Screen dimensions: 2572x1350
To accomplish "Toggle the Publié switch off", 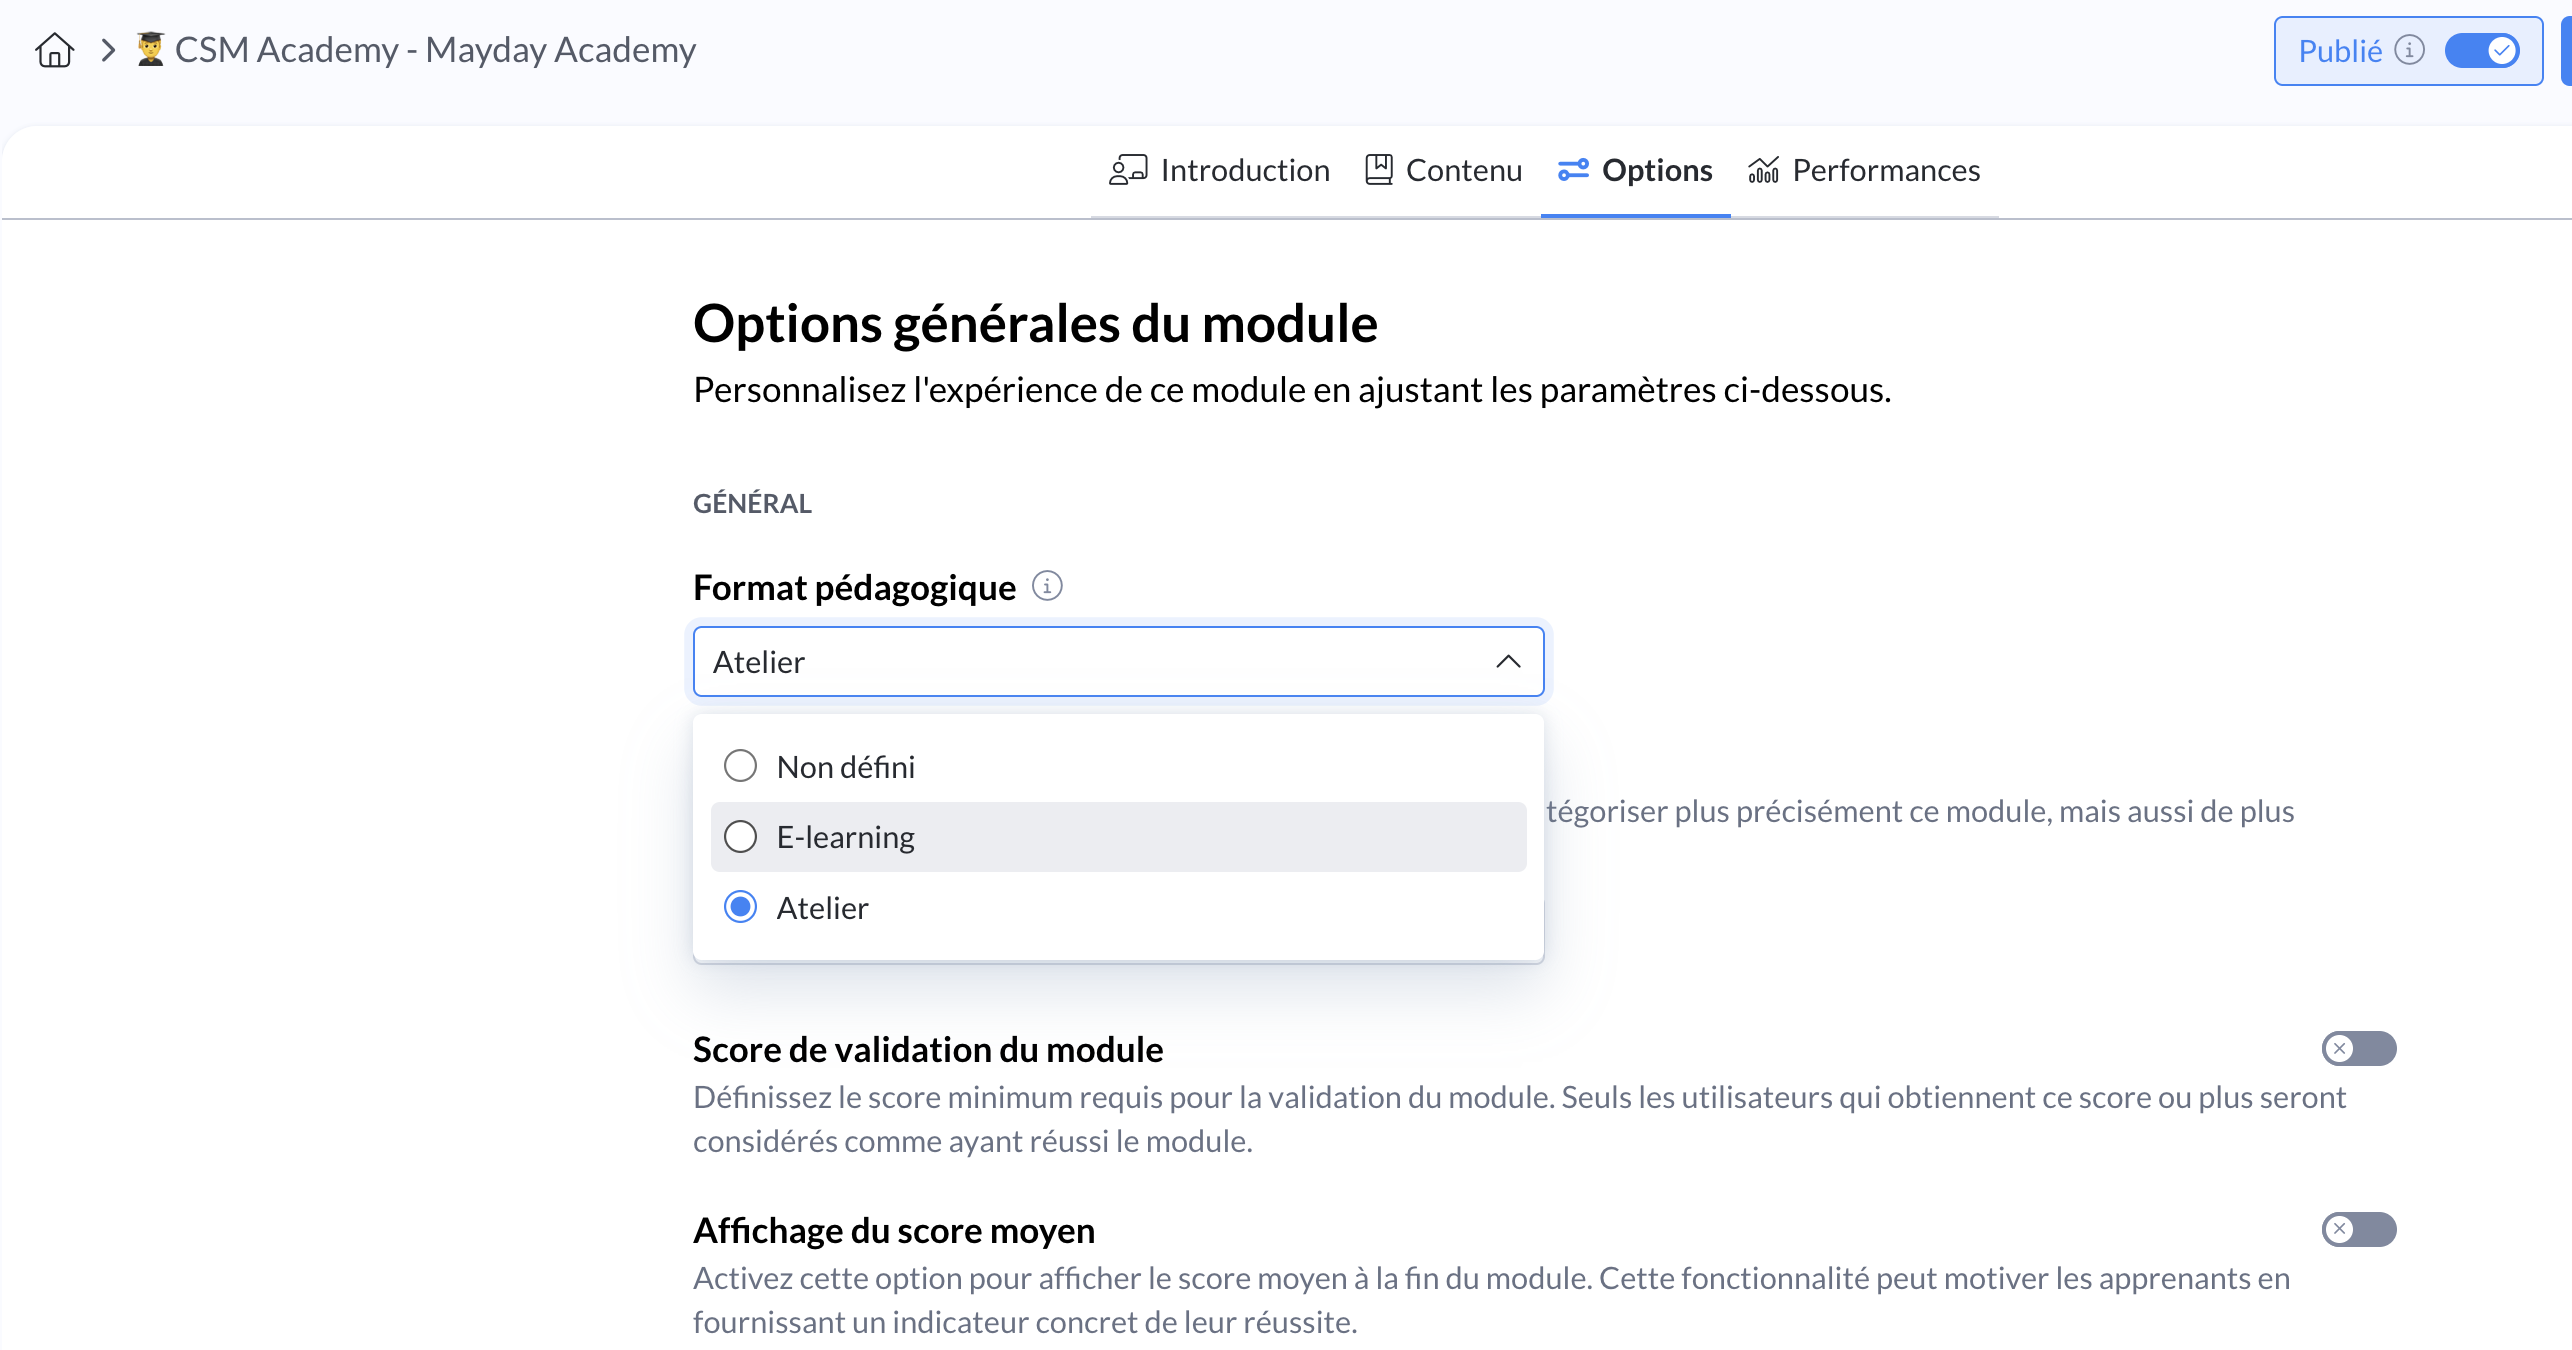I will [x=2482, y=51].
